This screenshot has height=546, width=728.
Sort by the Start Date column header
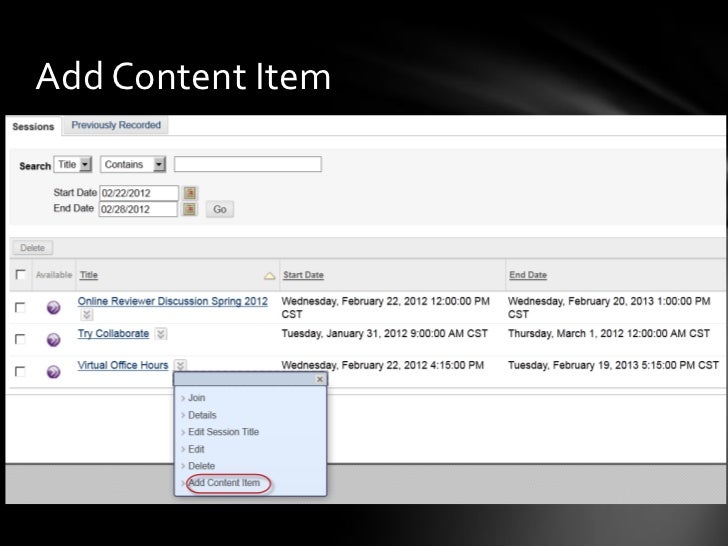[303, 275]
